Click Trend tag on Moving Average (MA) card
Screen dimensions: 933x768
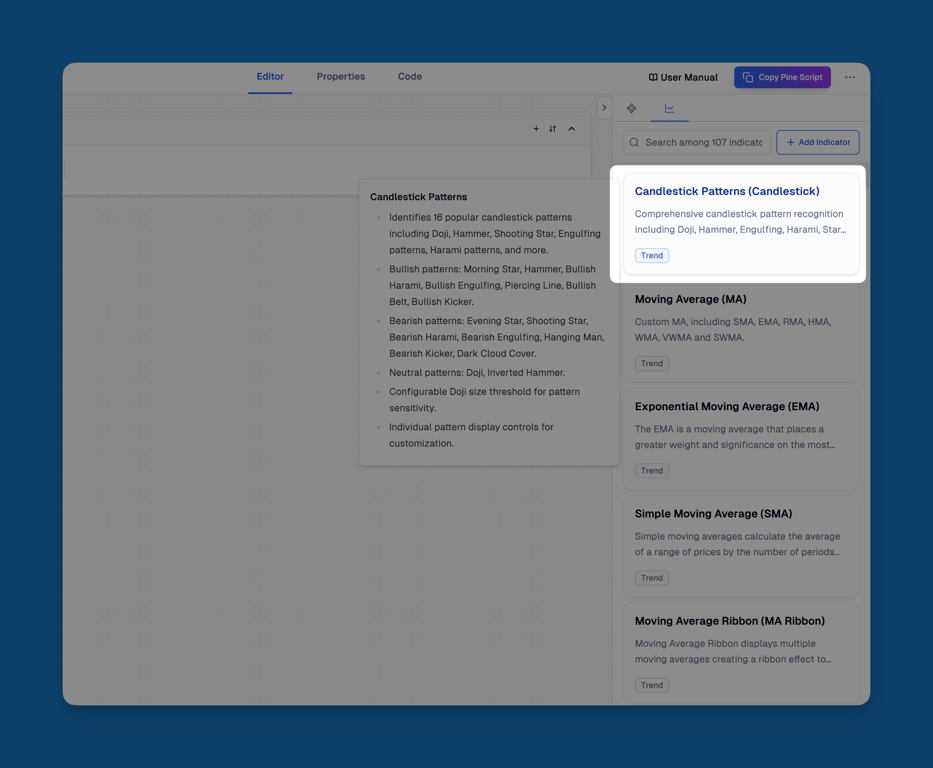click(x=652, y=363)
